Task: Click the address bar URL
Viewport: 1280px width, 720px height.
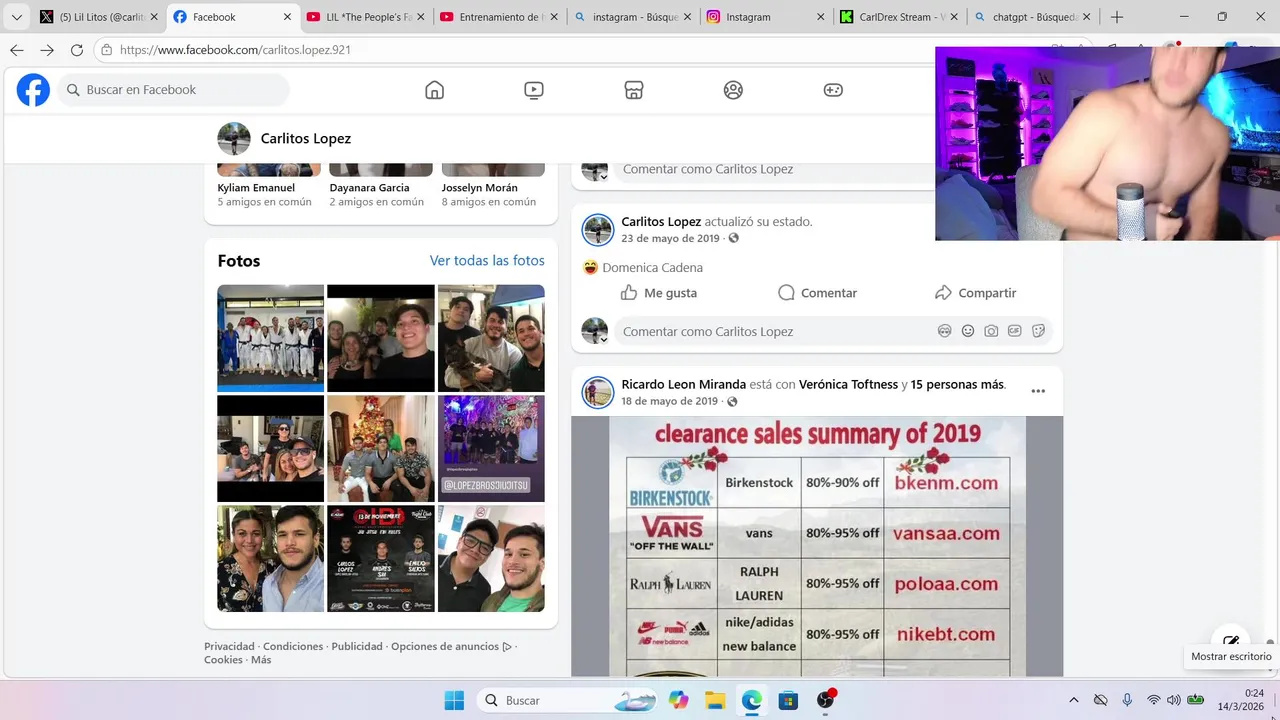Action: [x=235, y=50]
